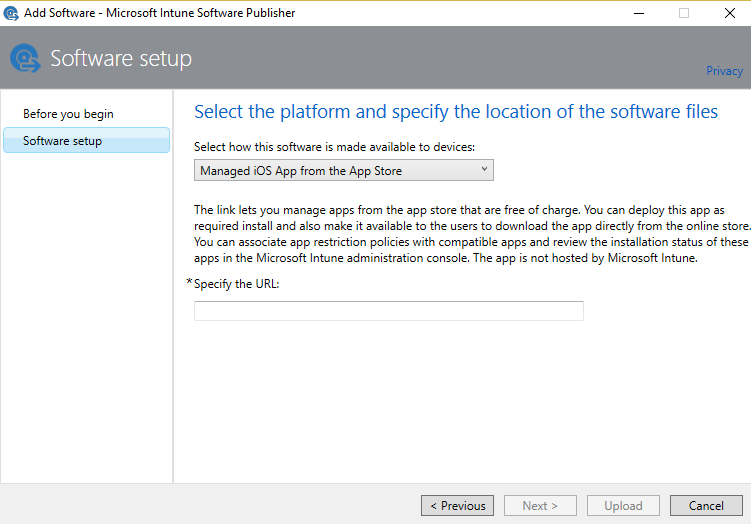
Task: Close the Add Software window
Action: tap(729, 13)
